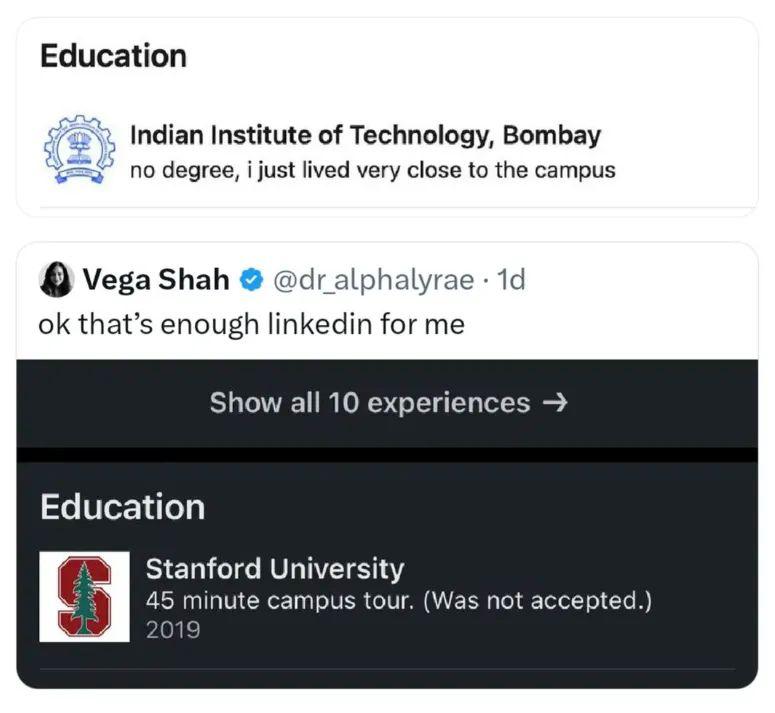Click the Show all 10 experiences text
Image resolution: width=775 pixels, height=713 pixels.
point(369,403)
